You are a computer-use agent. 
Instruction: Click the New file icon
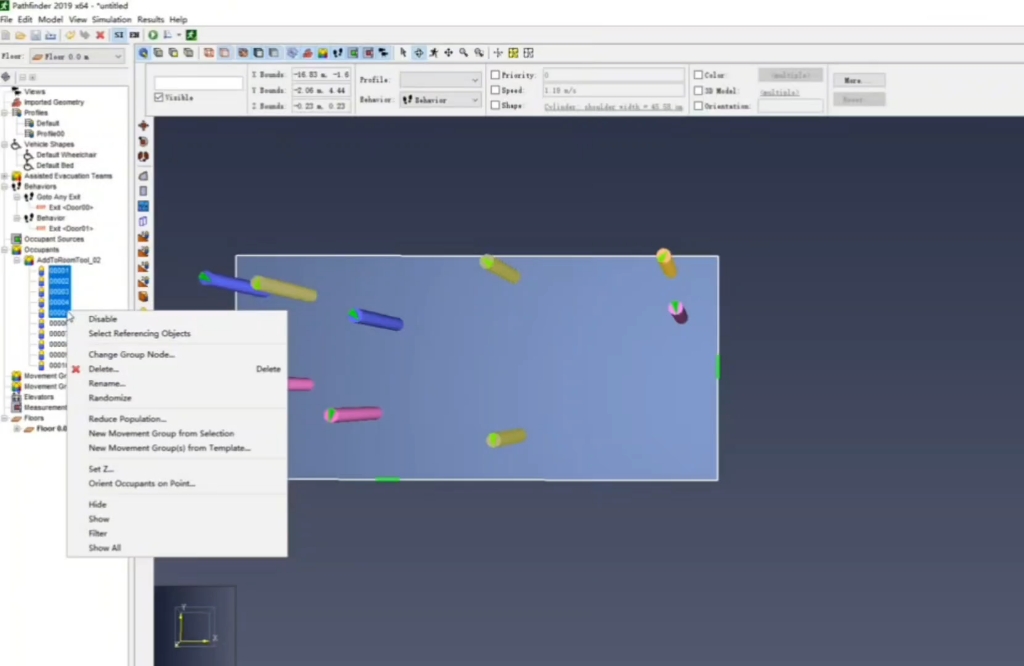(6, 35)
